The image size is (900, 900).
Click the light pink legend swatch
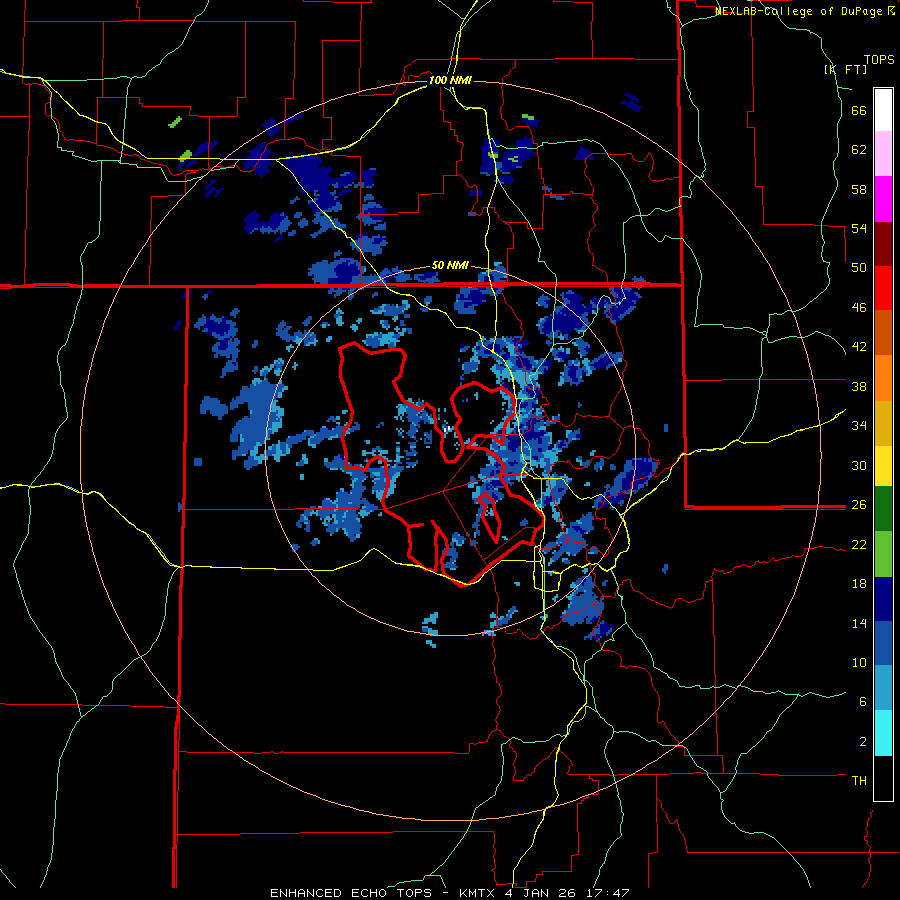883,154
